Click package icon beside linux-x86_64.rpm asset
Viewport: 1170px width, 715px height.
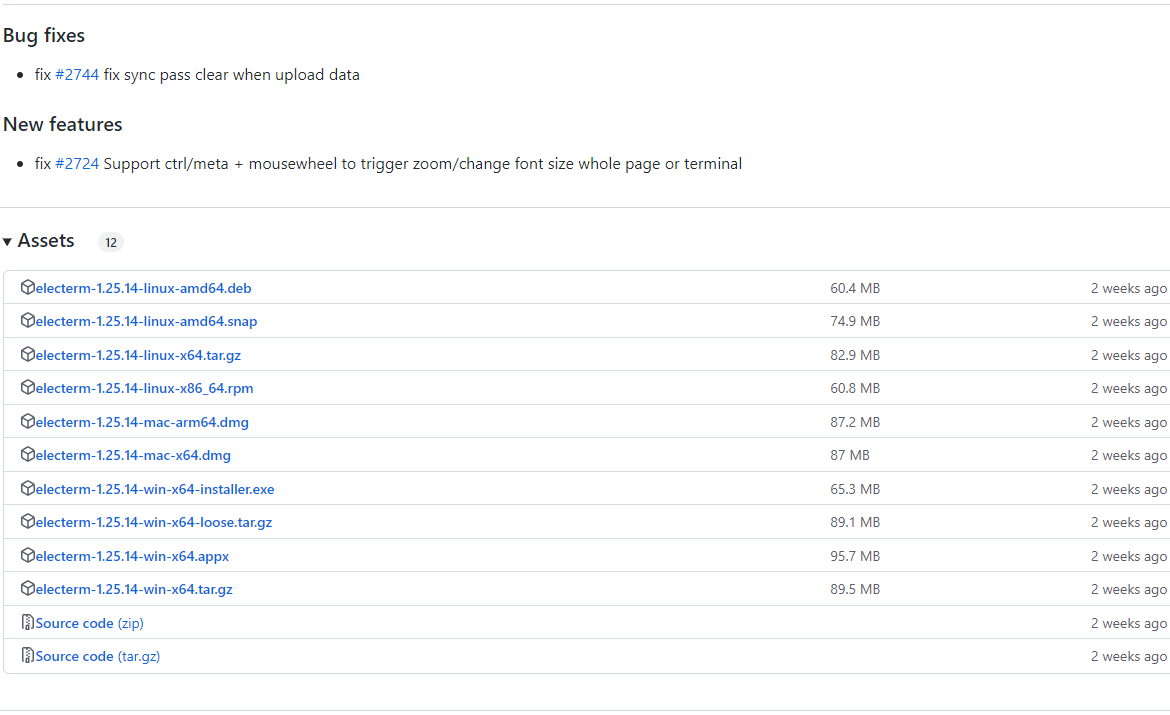pos(28,387)
